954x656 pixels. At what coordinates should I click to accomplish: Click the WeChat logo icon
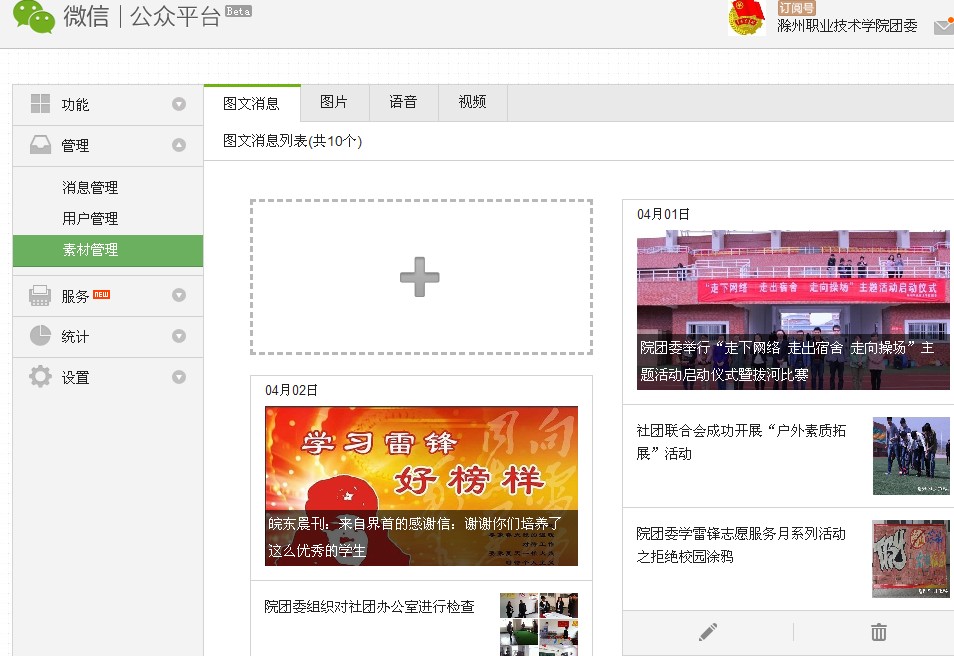tap(34, 17)
